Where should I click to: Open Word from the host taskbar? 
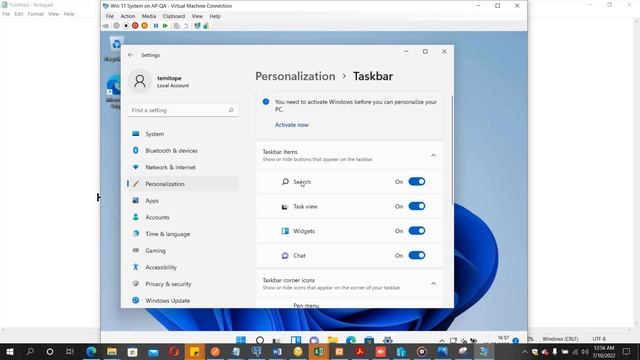coord(277,351)
